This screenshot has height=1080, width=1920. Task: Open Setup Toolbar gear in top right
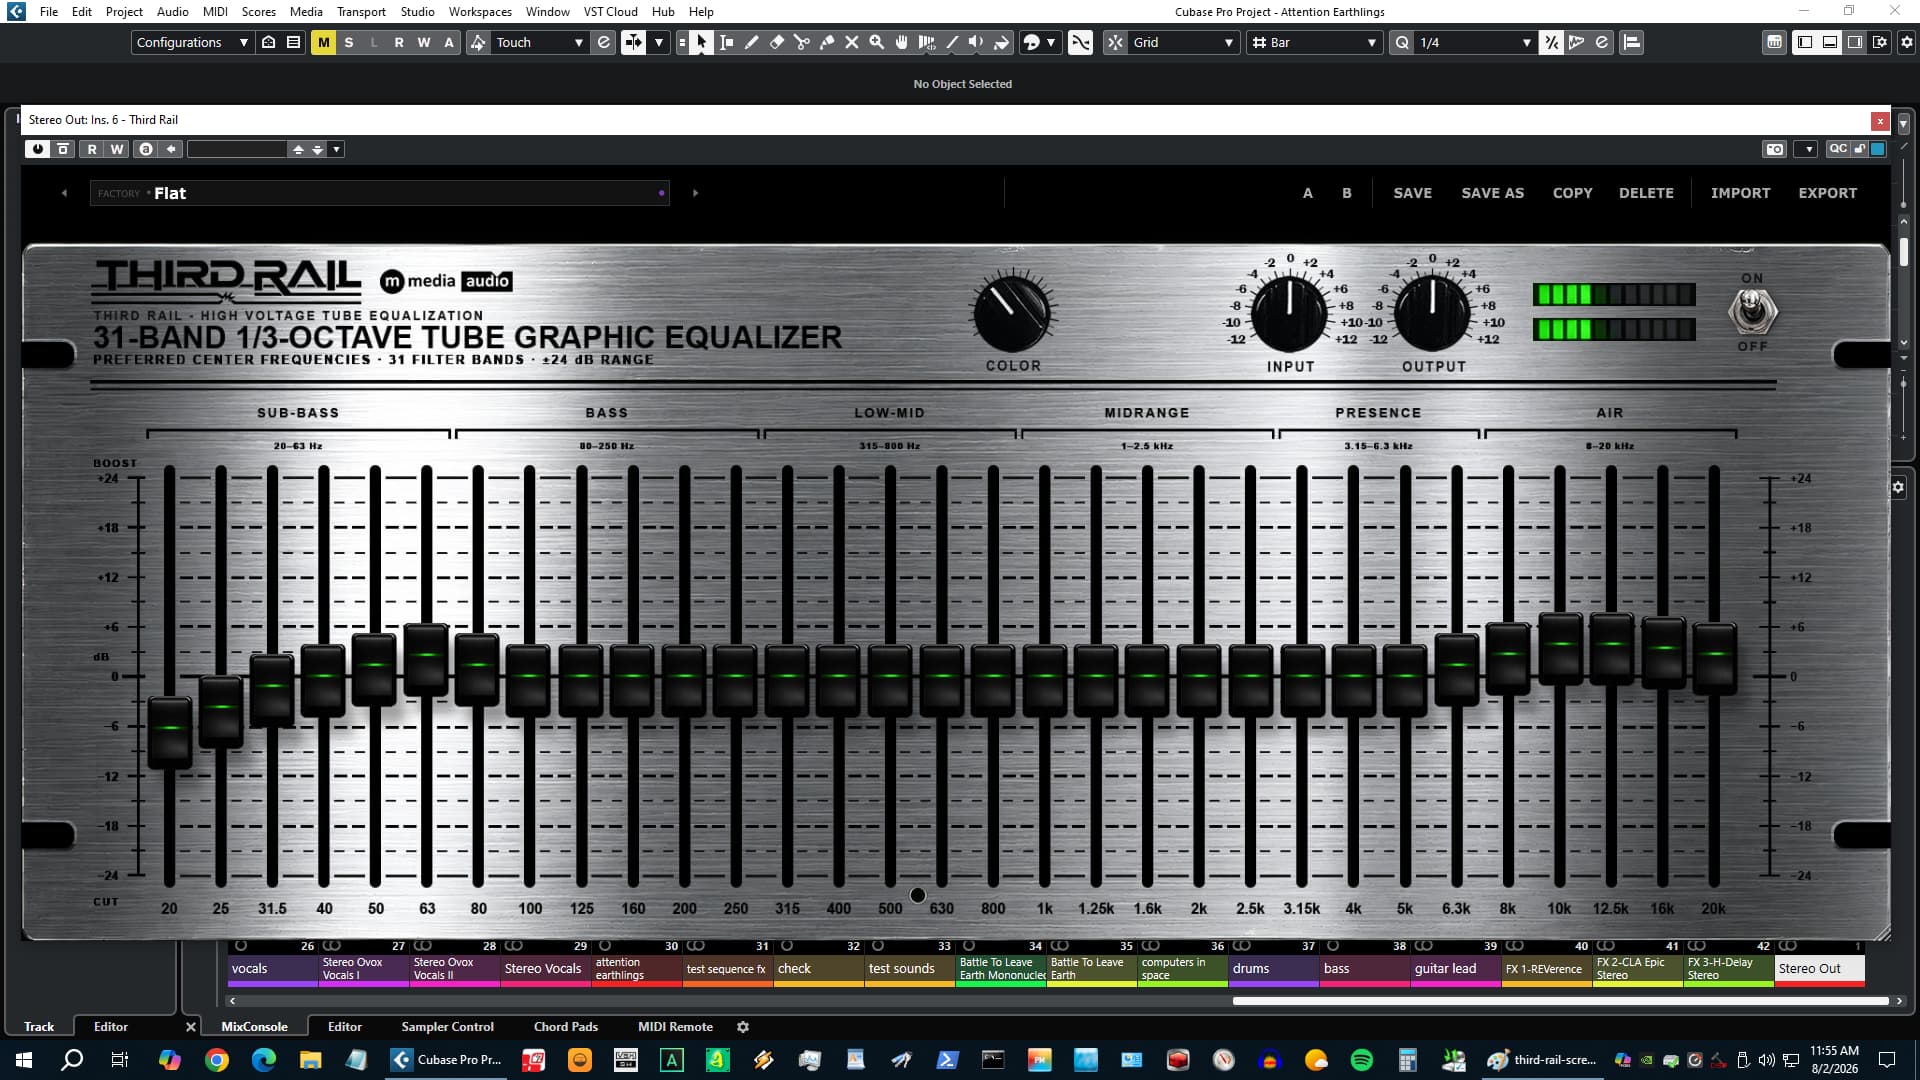(x=1906, y=42)
